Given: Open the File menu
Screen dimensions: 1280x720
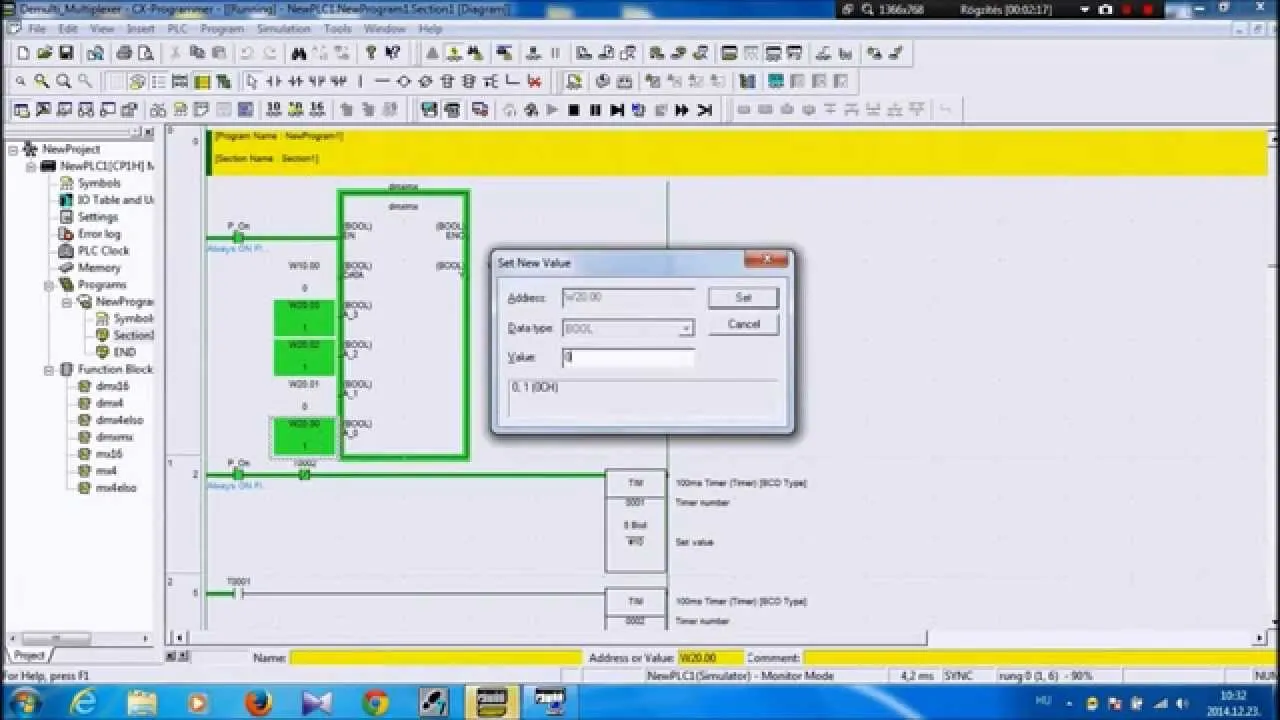Looking at the screenshot, I should pyautogui.click(x=37, y=29).
